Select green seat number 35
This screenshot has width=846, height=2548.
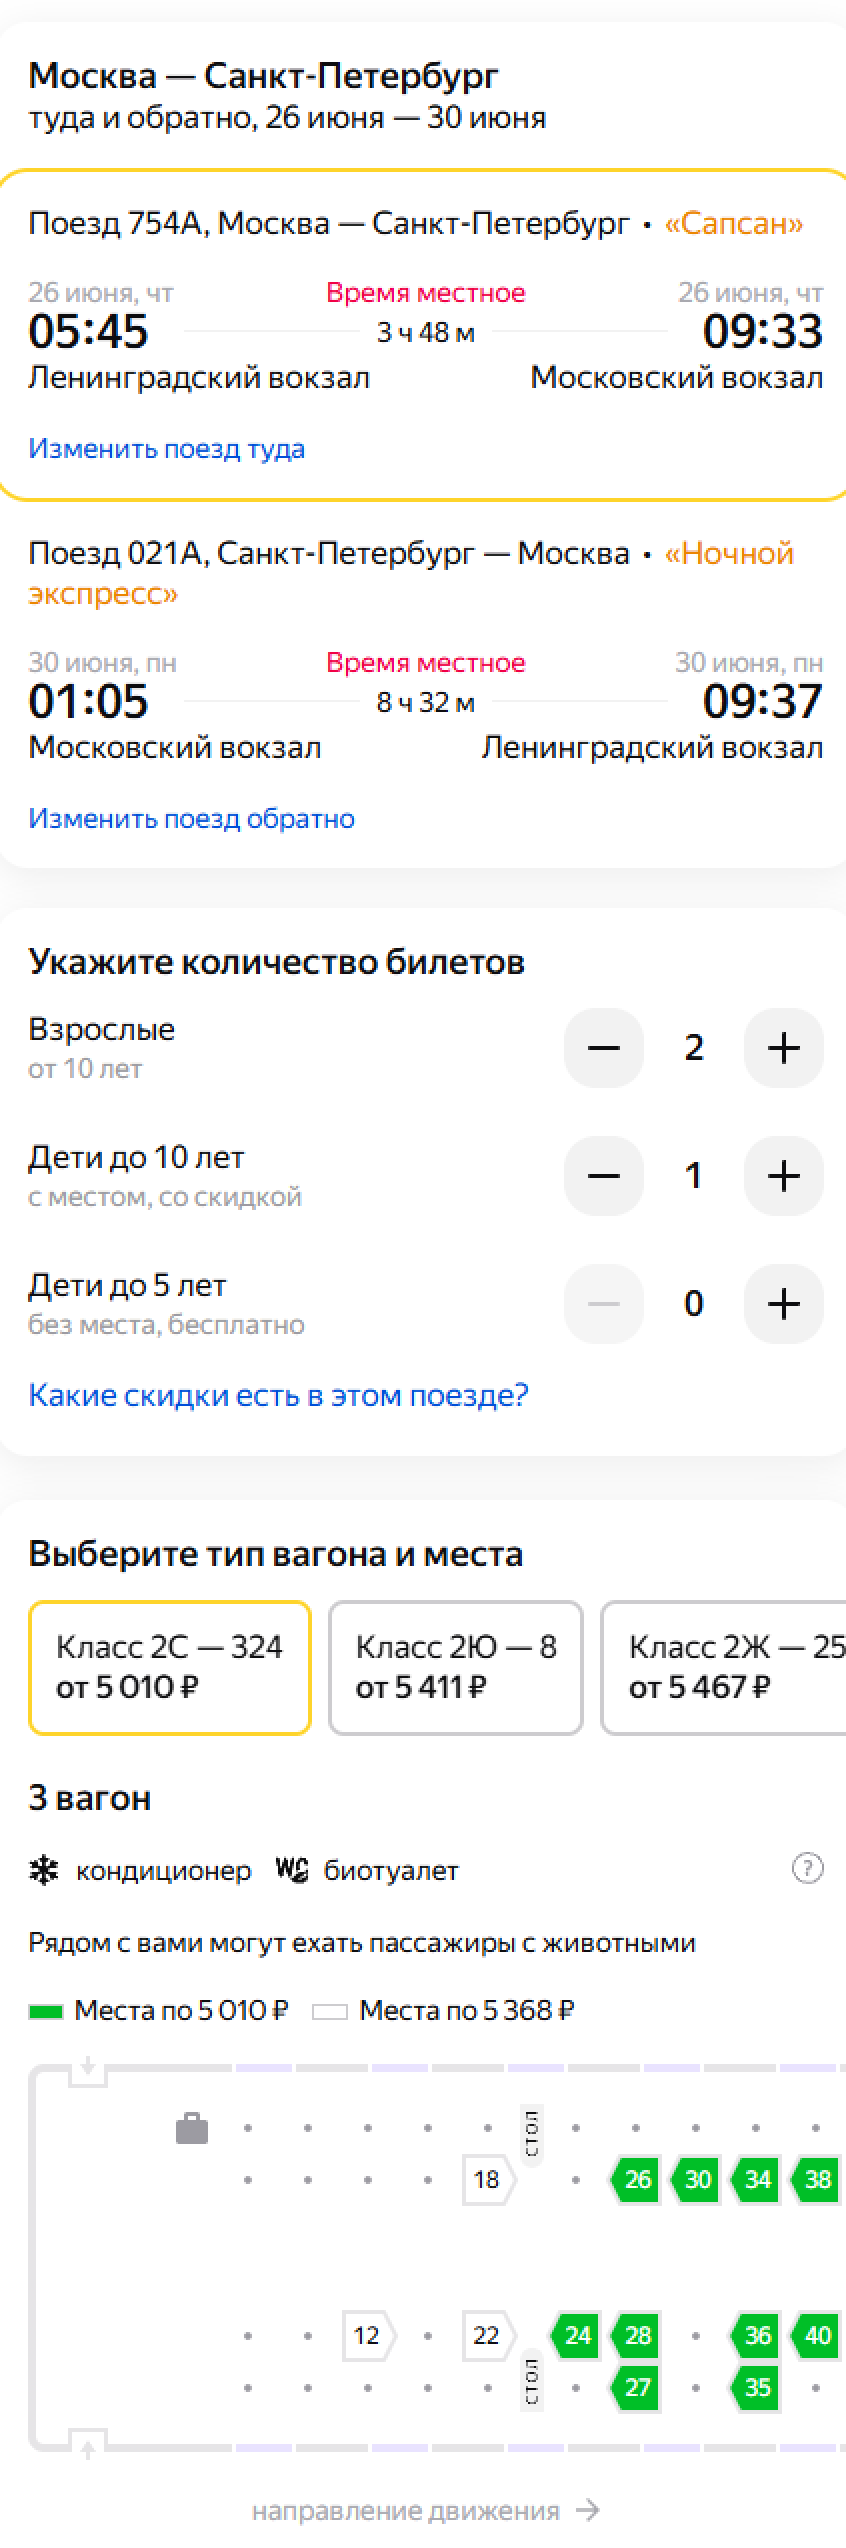coord(756,2387)
